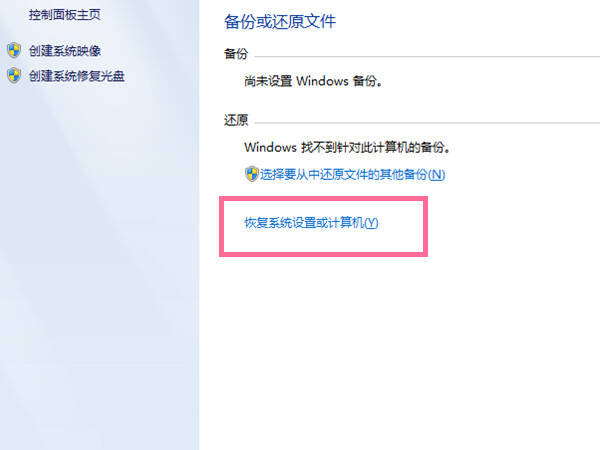Click the shield icon before 选择要从中还原文件的其他备份

click(252, 174)
